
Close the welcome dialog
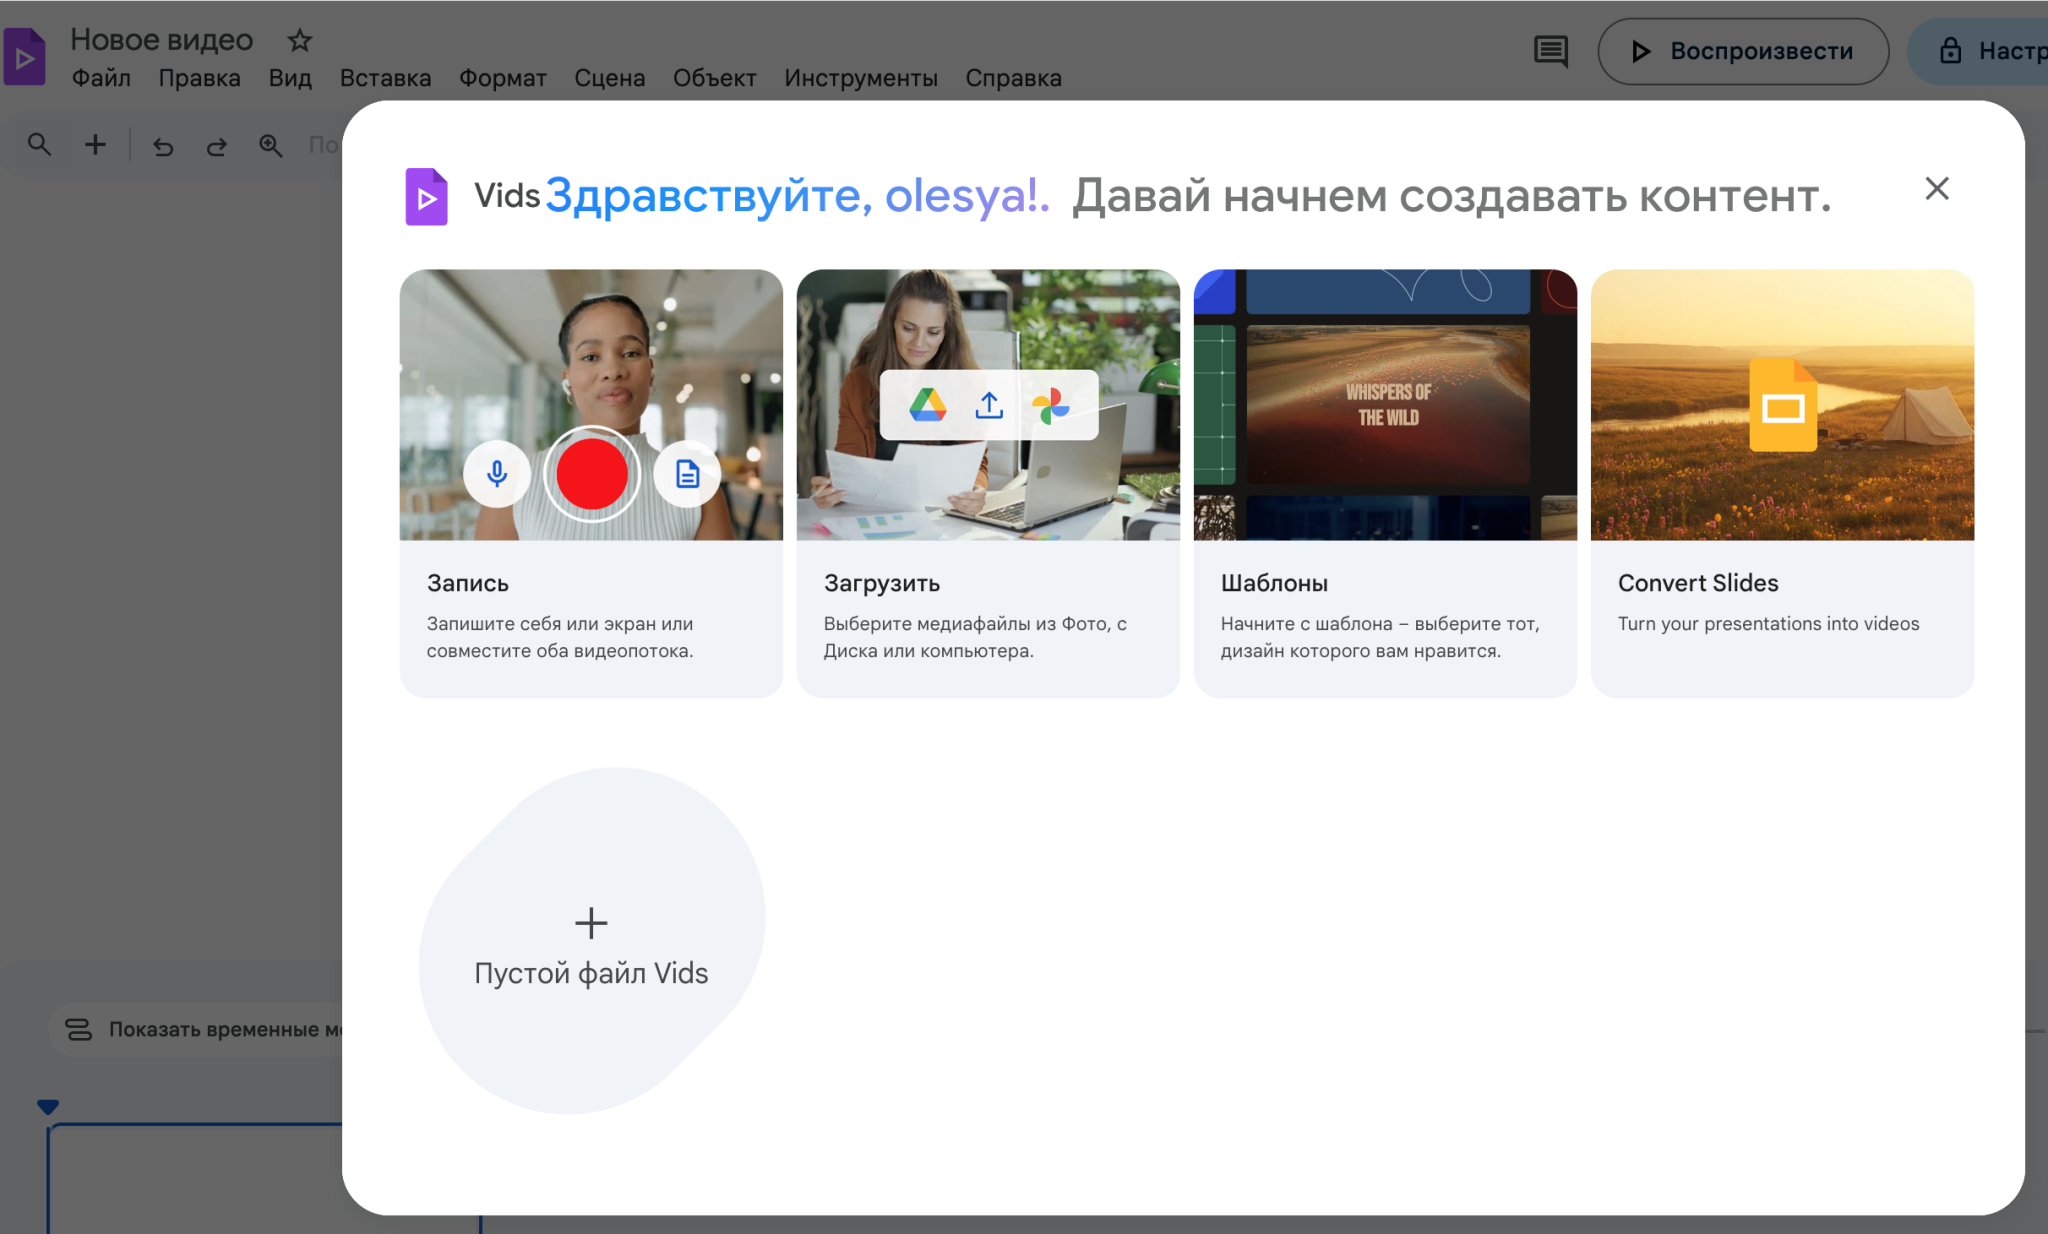coord(1936,189)
